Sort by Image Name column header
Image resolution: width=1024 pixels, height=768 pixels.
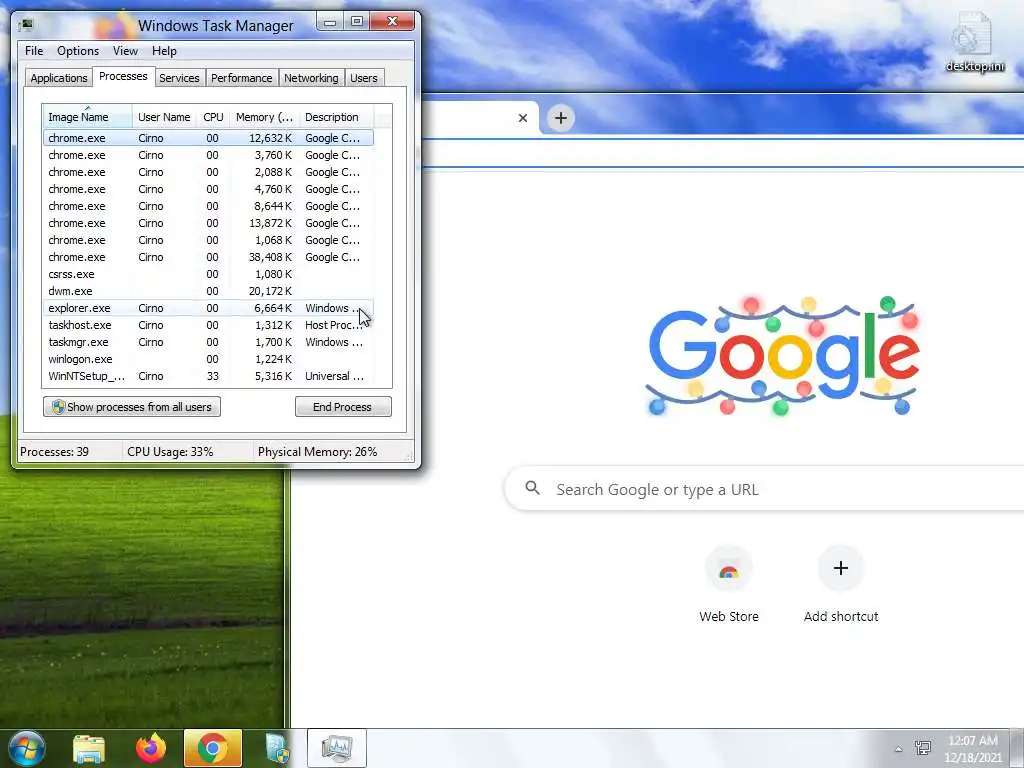(x=88, y=117)
